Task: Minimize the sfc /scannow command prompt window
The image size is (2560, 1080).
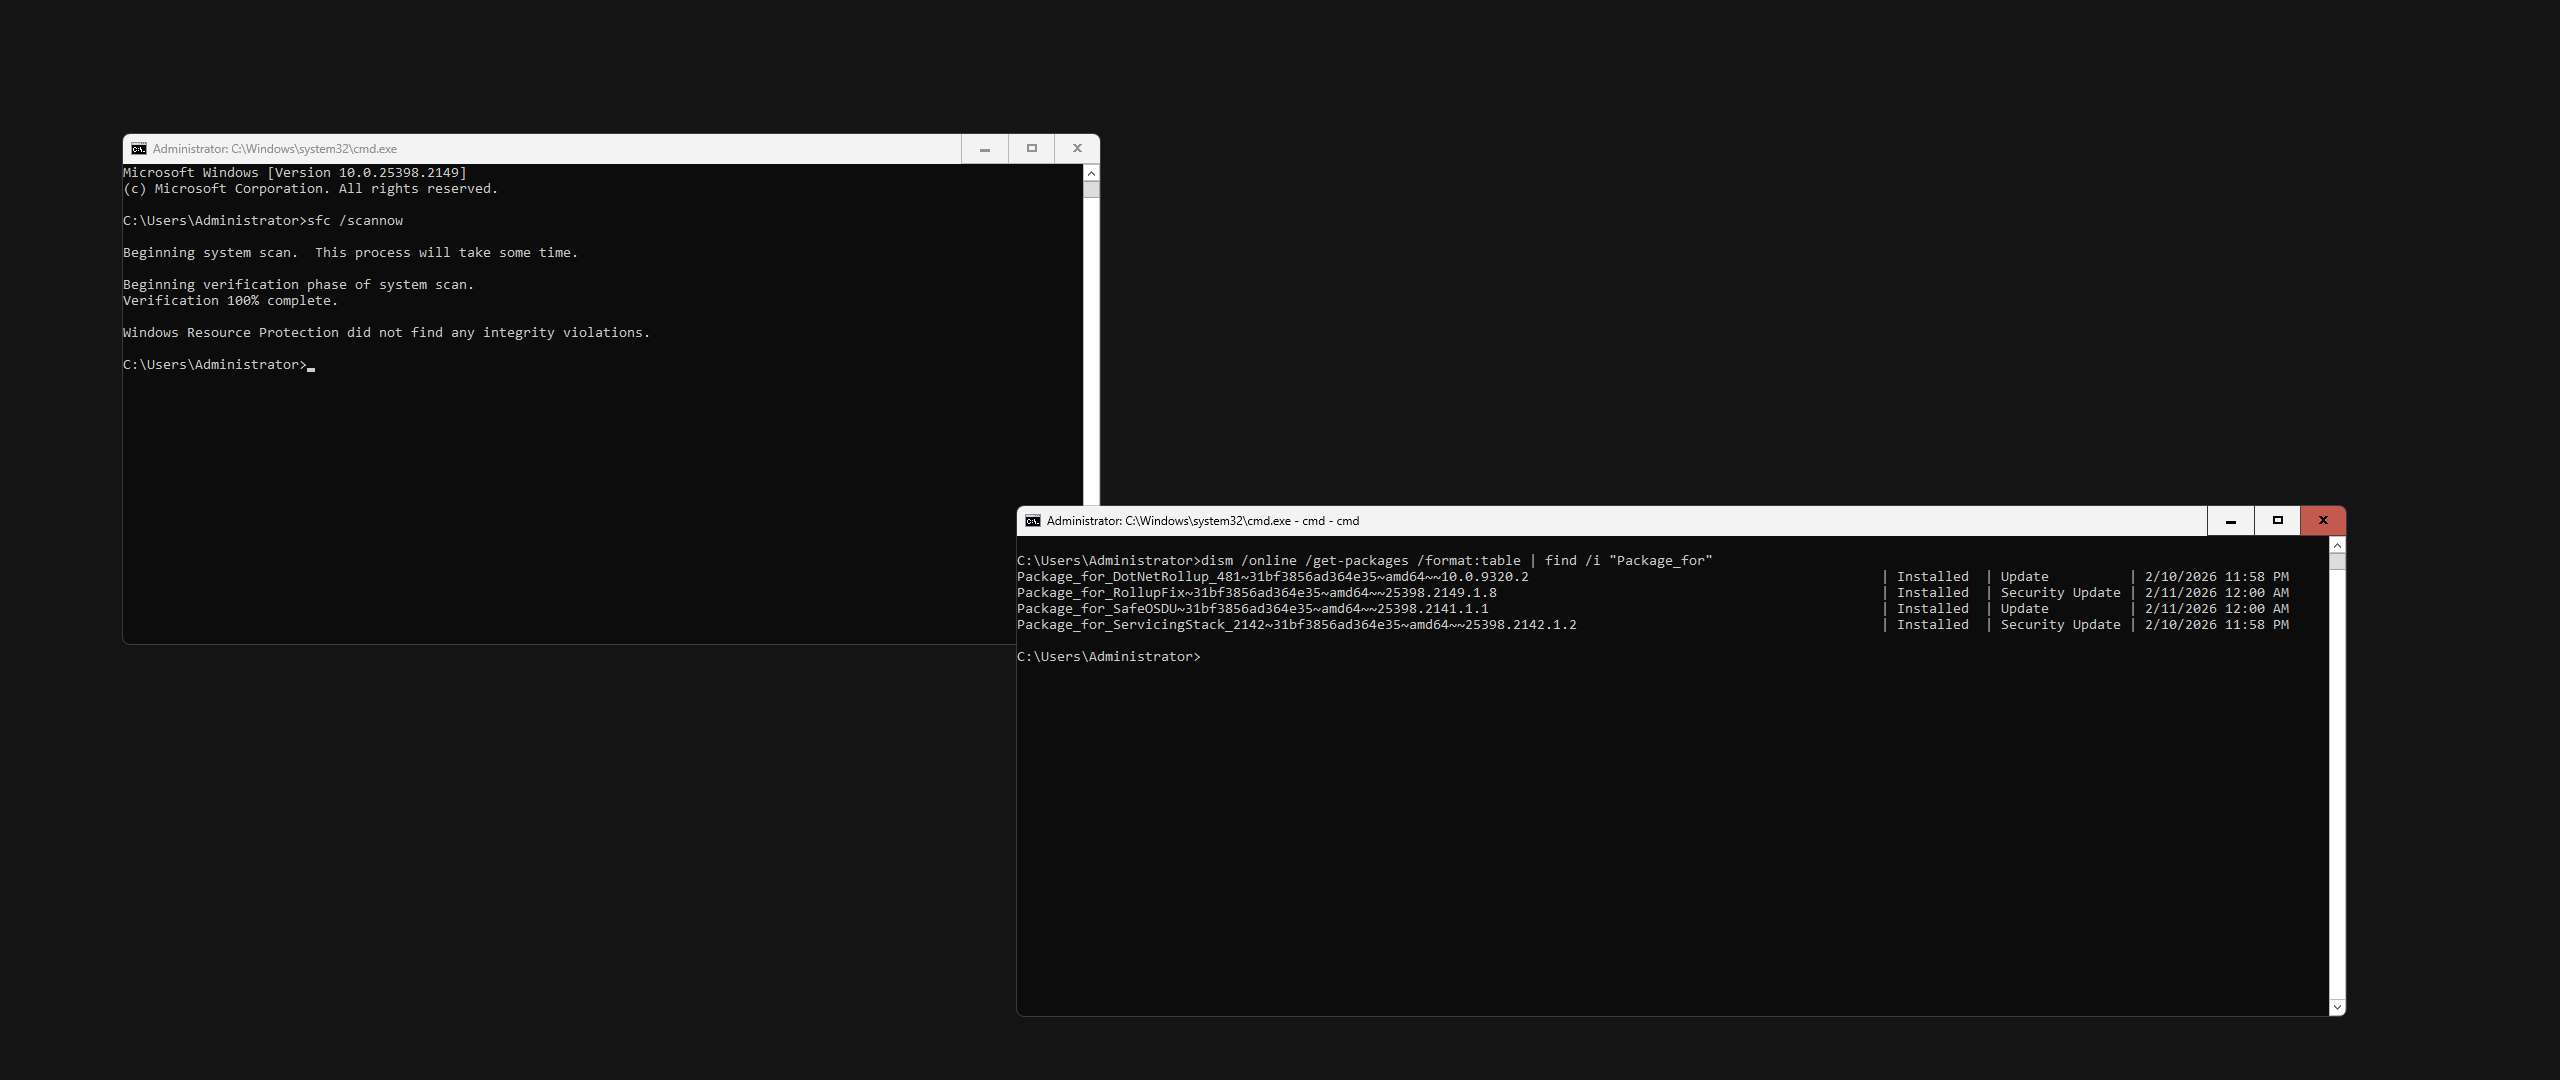Action: 985,149
